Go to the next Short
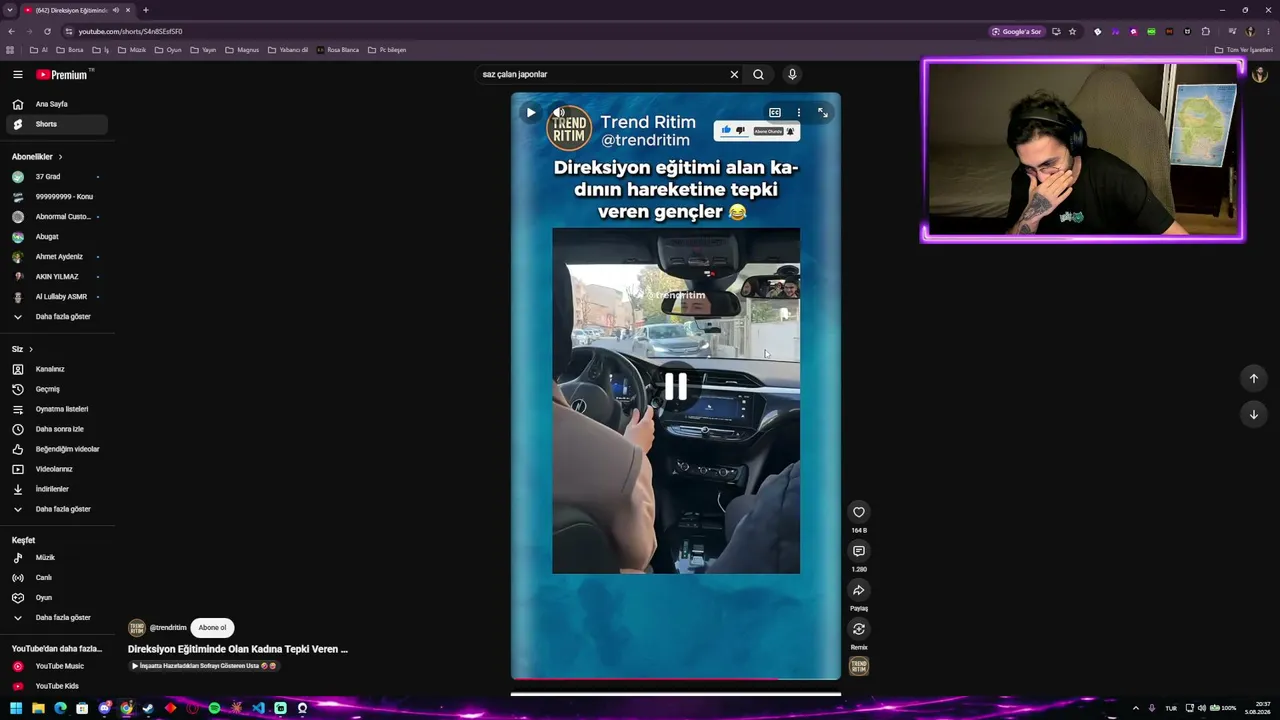This screenshot has width=1280, height=720. (1254, 414)
